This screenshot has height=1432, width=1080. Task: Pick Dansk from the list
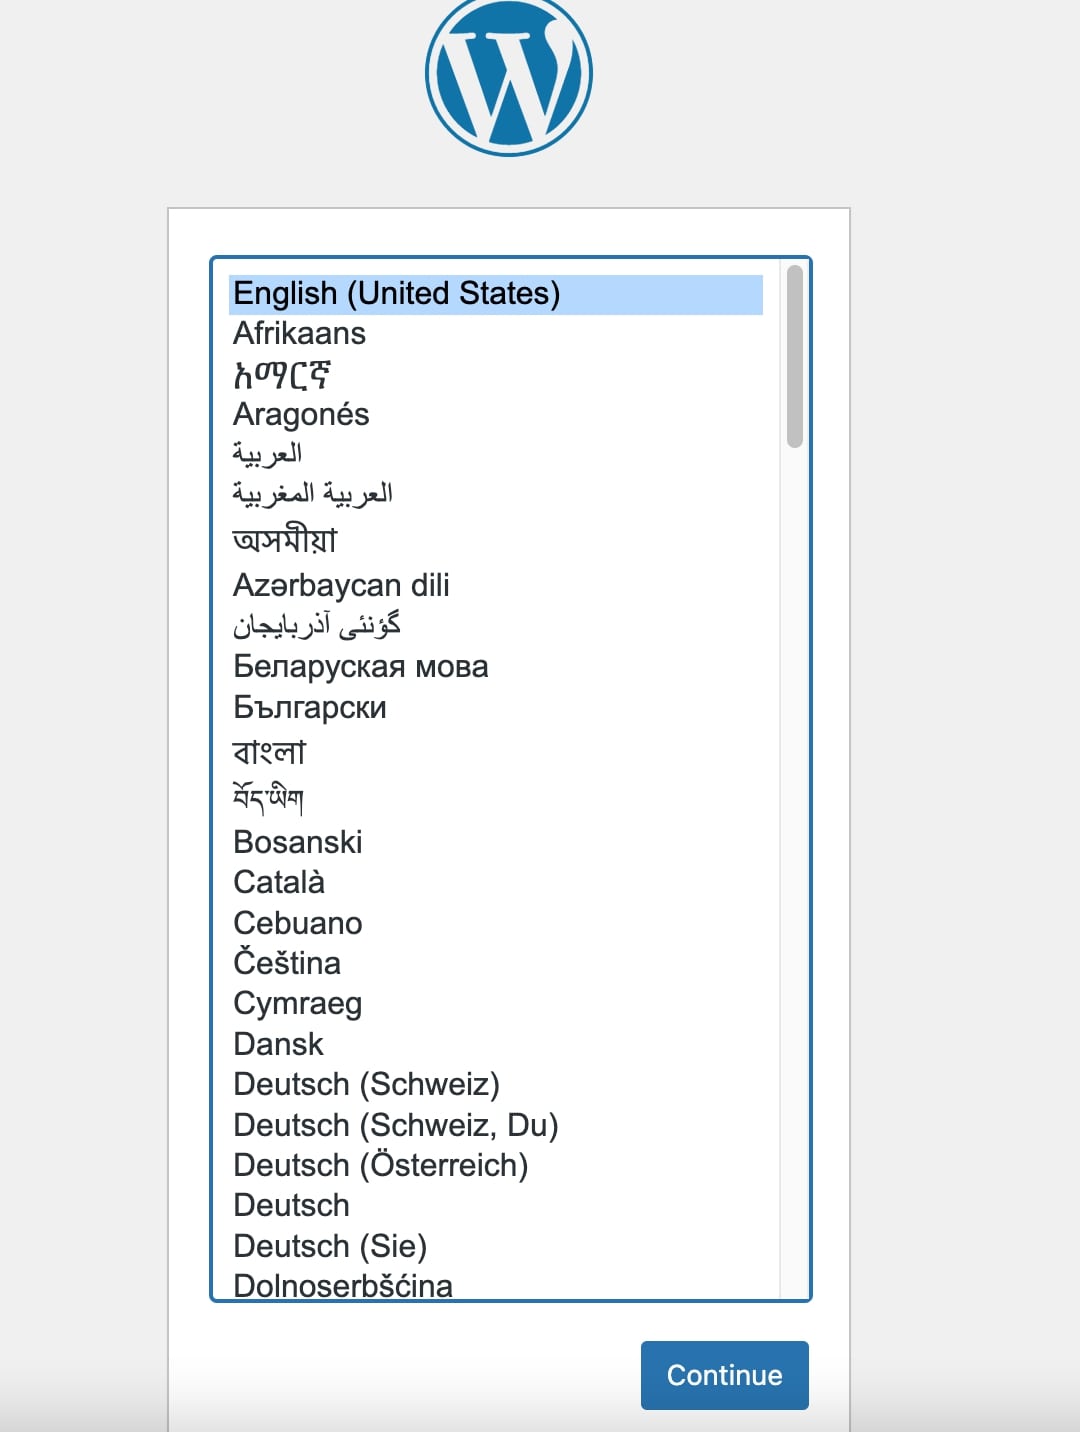click(278, 1045)
